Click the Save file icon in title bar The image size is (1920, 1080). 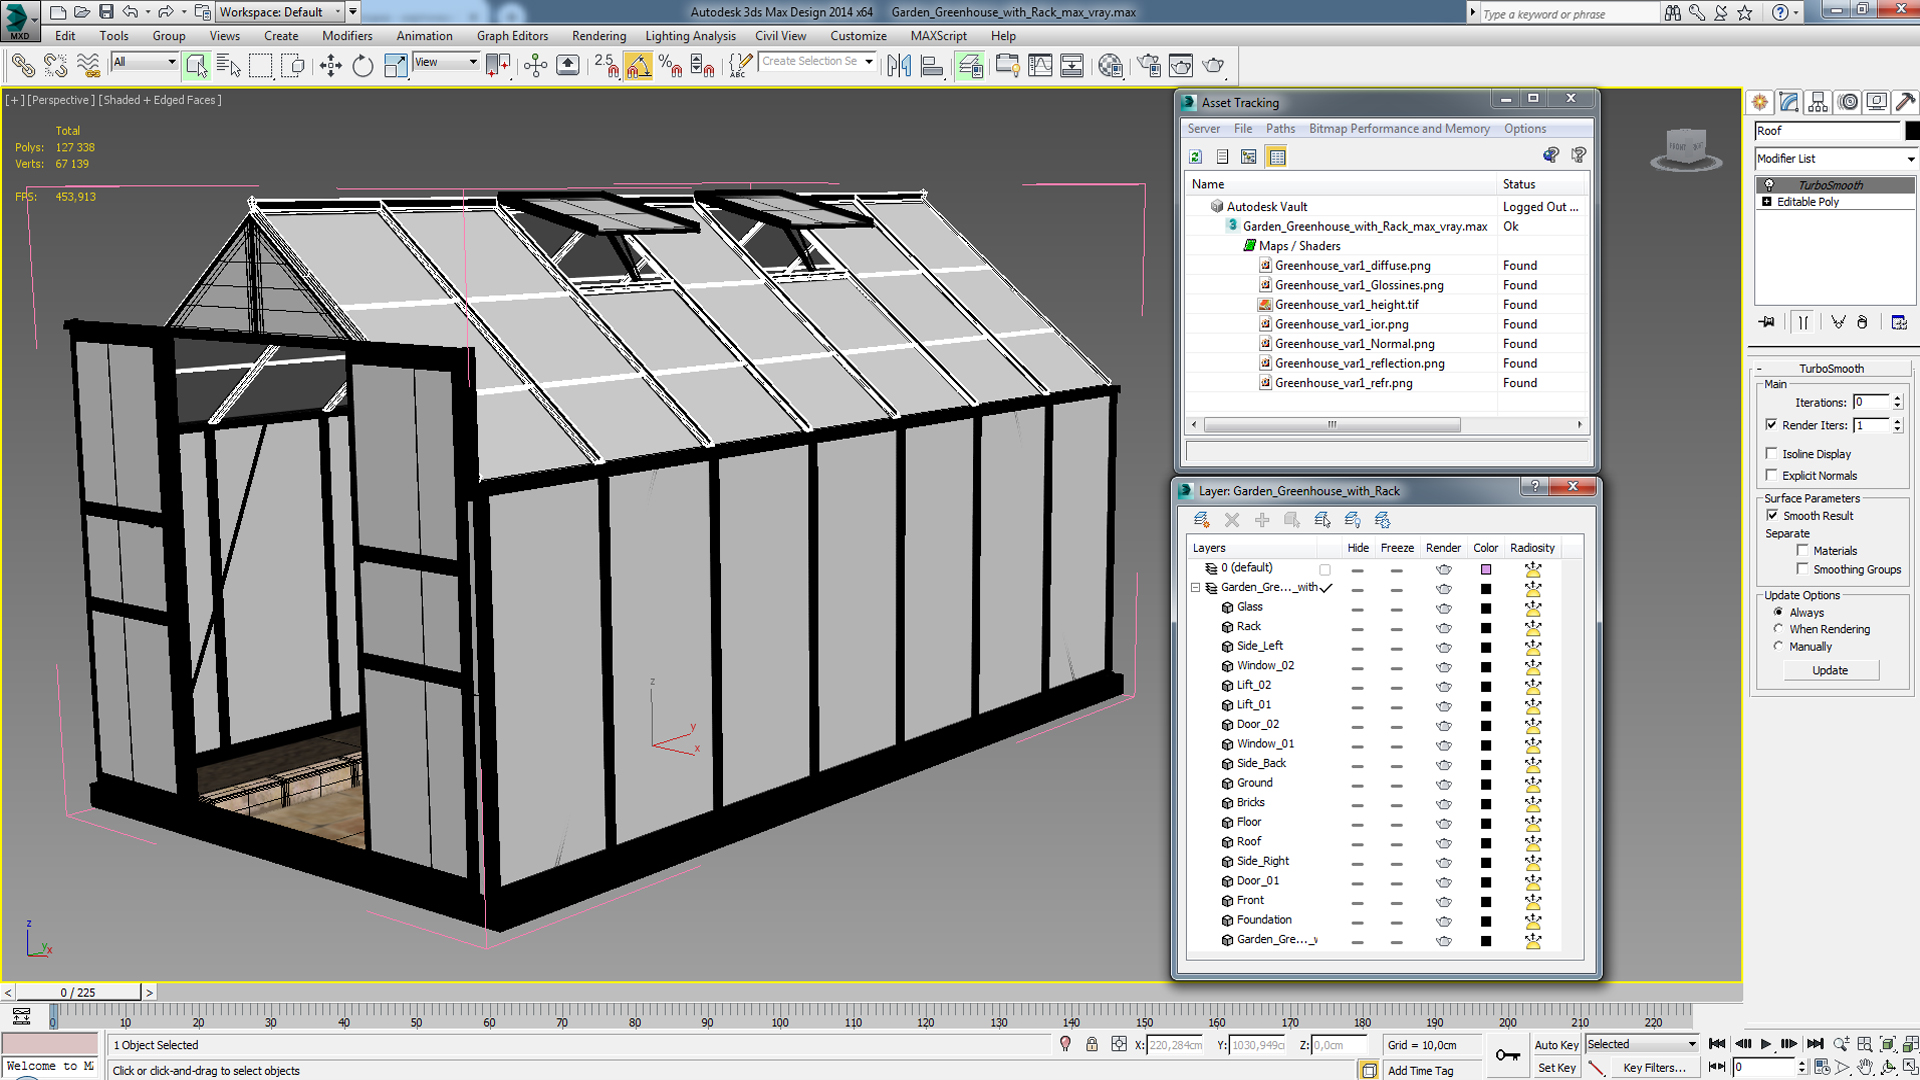click(x=106, y=12)
